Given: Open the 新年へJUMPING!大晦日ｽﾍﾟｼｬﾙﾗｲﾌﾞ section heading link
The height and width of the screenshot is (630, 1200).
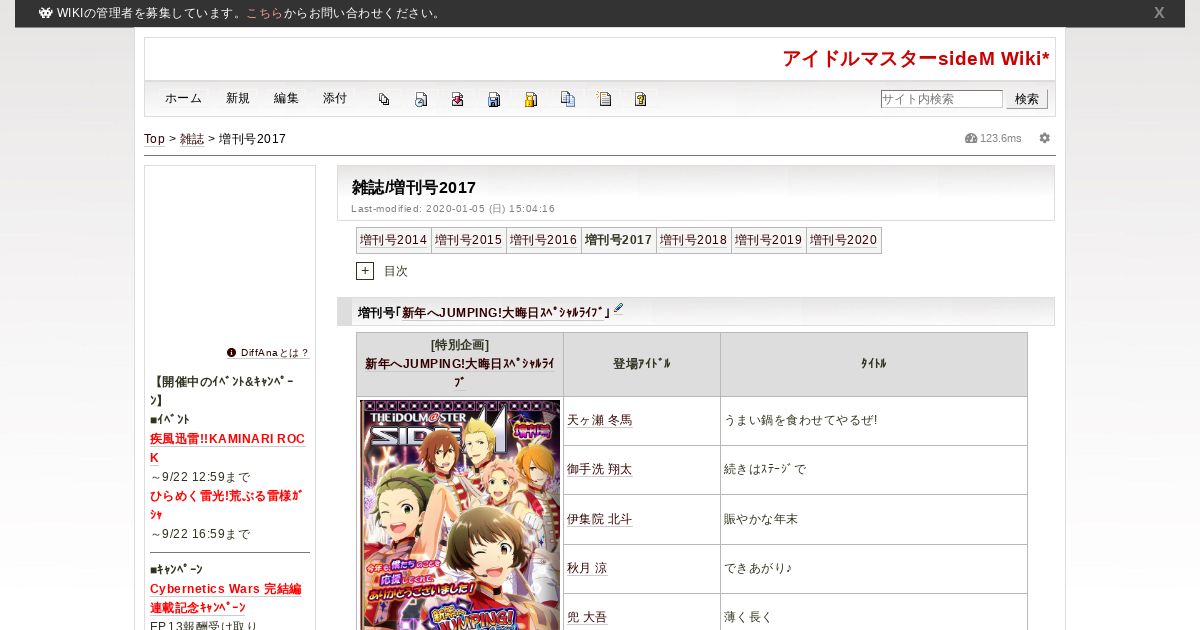Looking at the screenshot, I should point(505,313).
